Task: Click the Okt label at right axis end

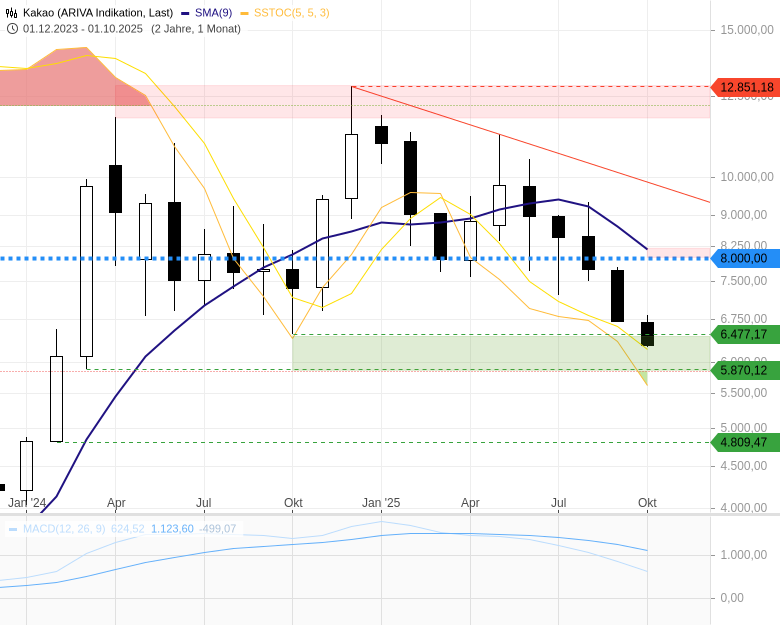Action: pyautogui.click(x=647, y=503)
